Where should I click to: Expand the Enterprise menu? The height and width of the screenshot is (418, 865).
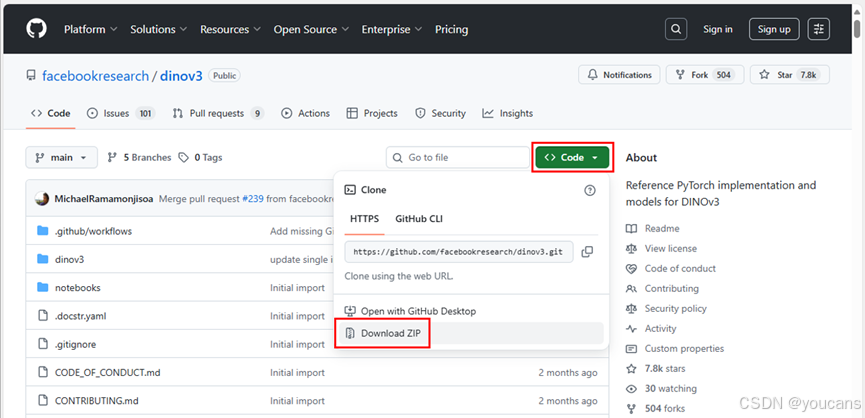(392, 29)
